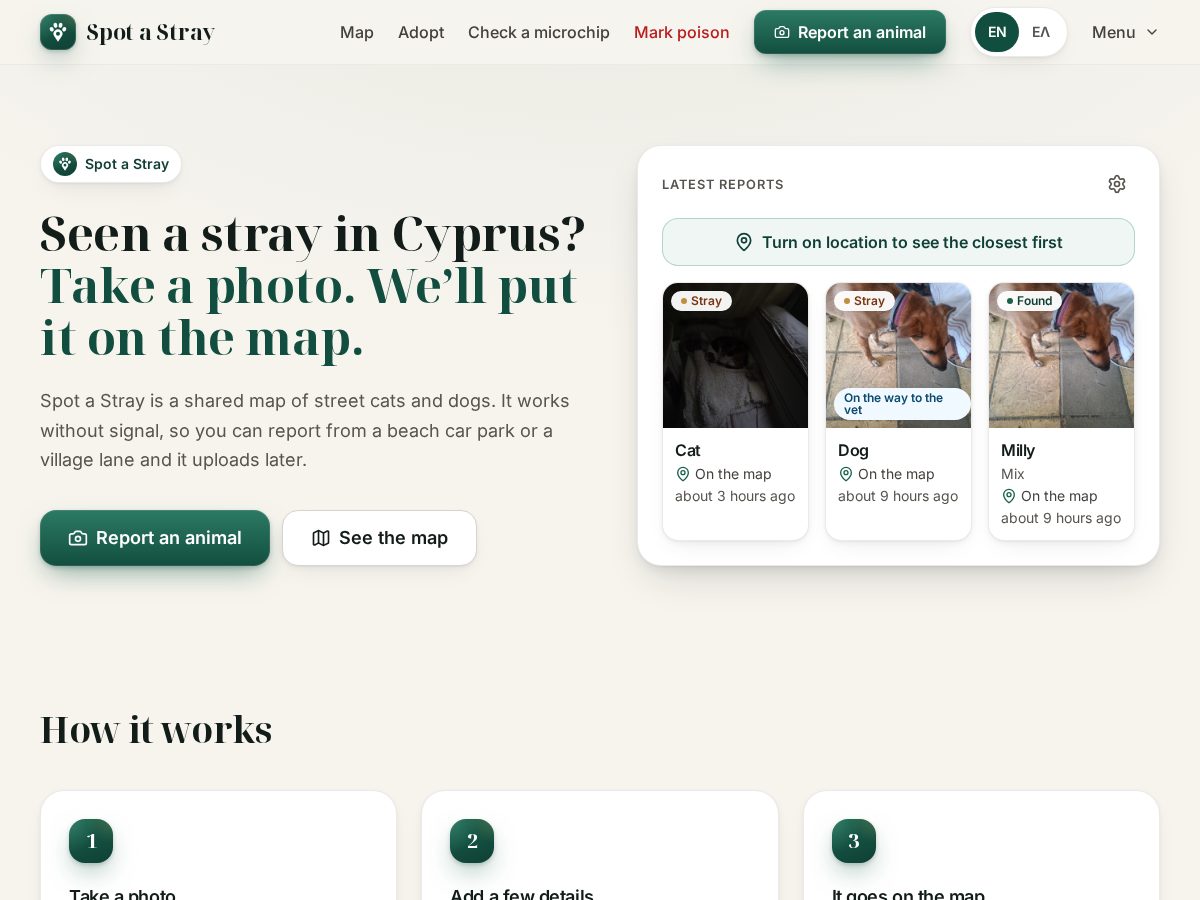
Task: Click the 'LATEST REPORTS' heading
Action: (x=723, y=184)
